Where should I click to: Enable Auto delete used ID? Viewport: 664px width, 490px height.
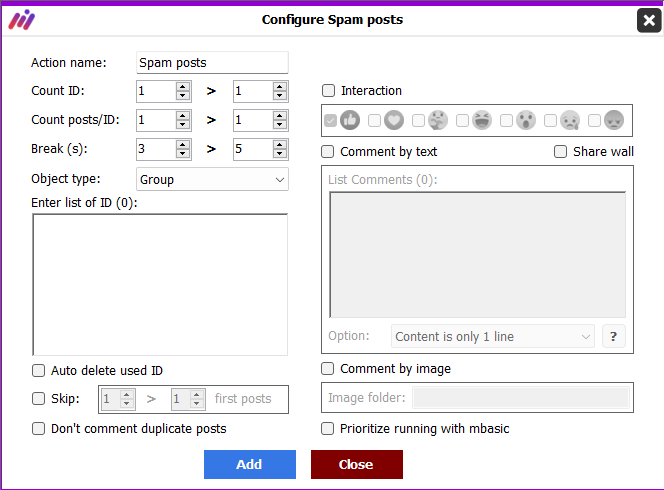pyautogui.click(x=39, y=371)
